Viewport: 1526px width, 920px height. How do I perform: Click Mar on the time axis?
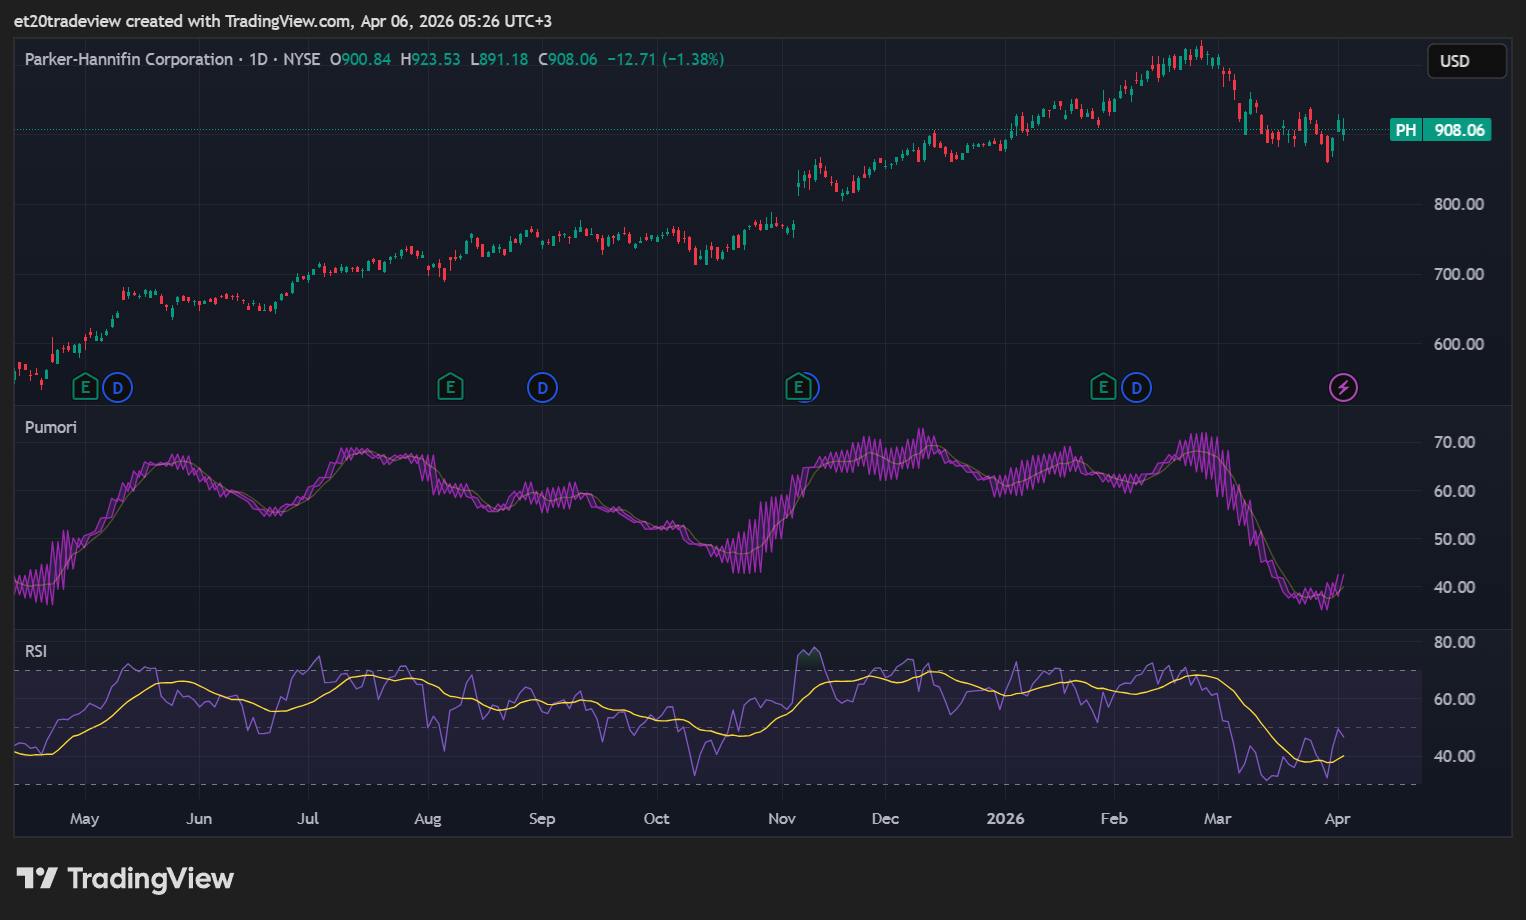pyautogui.click(x=1218, y=819)
